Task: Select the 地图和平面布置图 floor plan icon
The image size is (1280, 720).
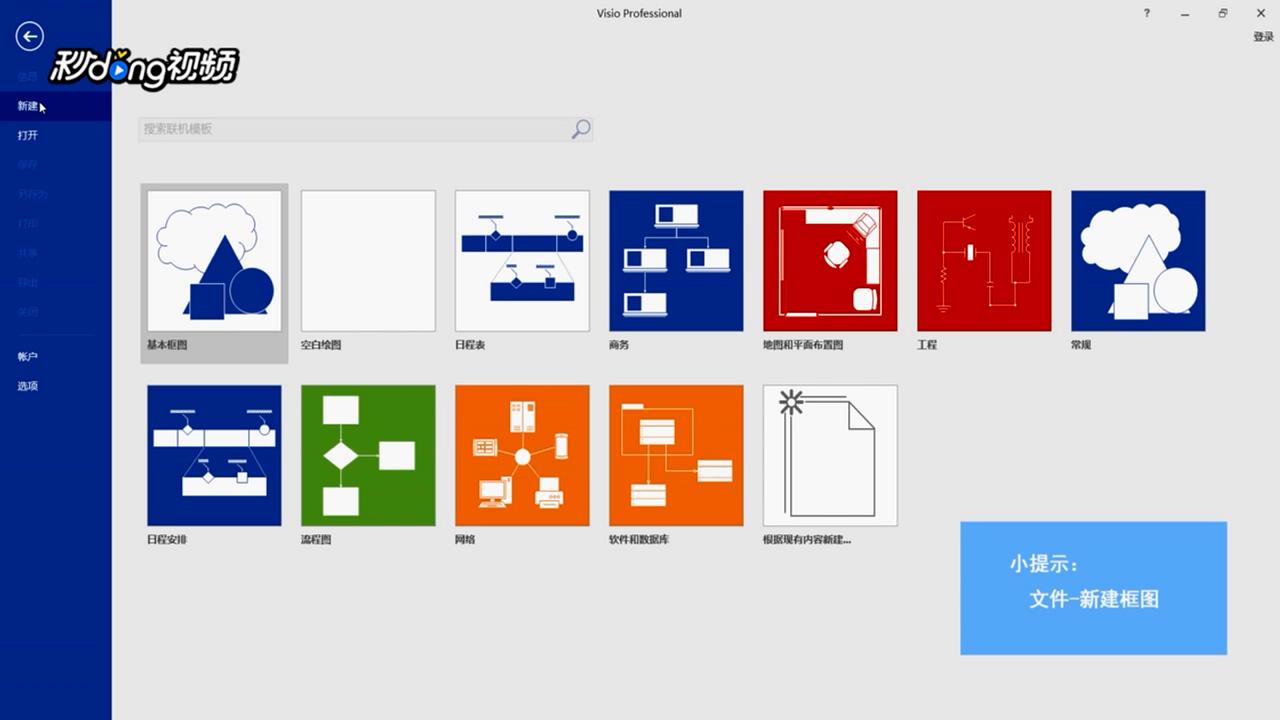Action: point(830,261)
